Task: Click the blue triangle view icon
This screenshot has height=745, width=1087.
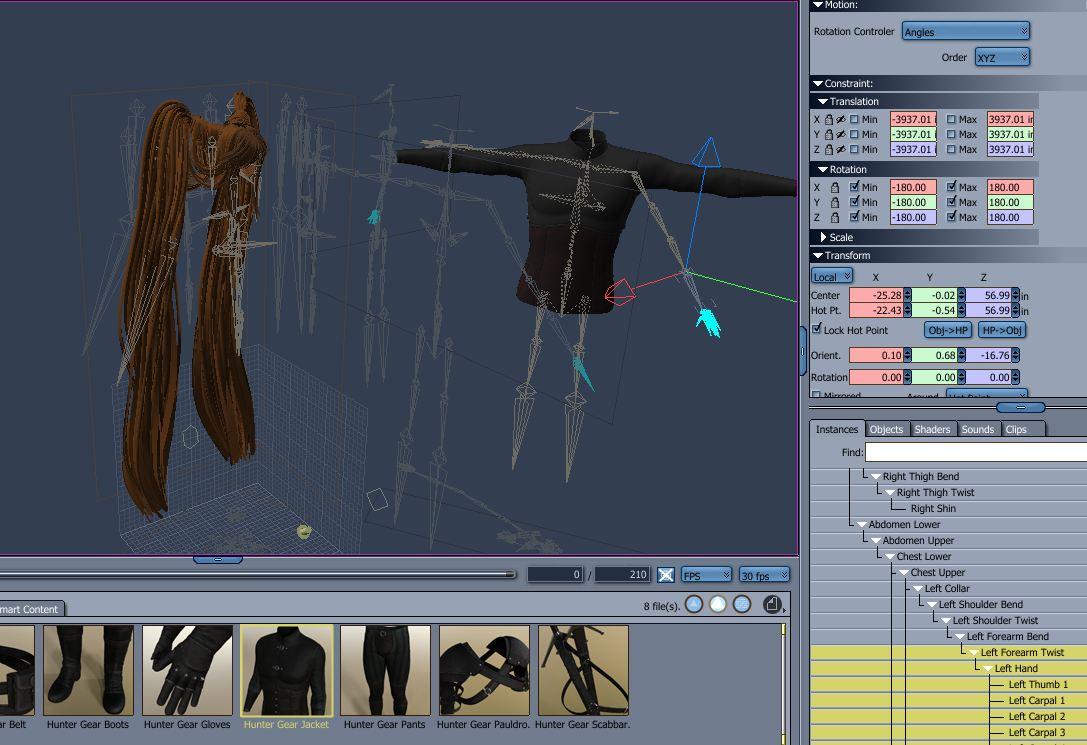Action: pyautogui.click(x=694, y=604)
